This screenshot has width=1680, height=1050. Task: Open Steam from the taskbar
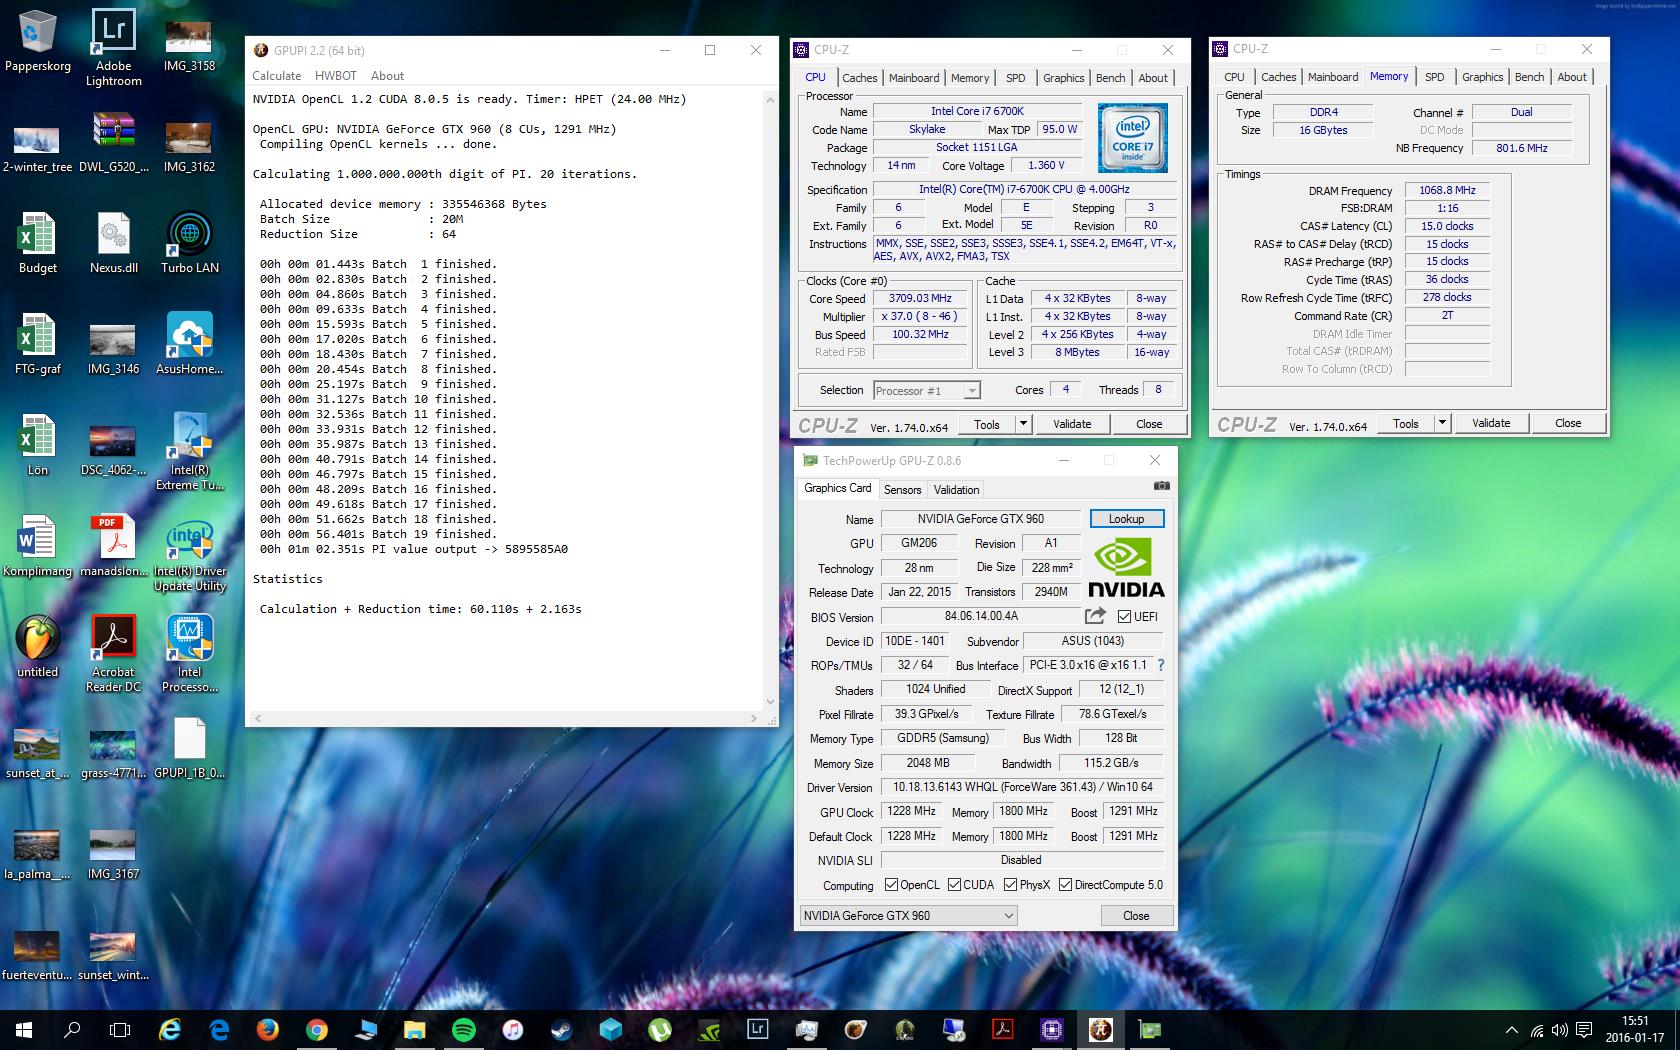click(x=561, y=1029)
